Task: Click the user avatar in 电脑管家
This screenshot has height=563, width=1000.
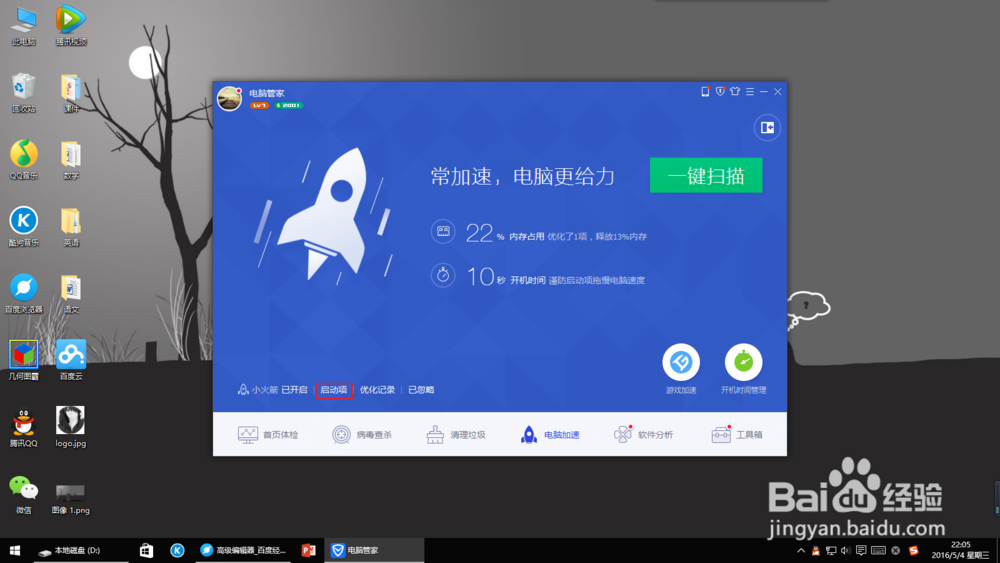Action: (230, 99)
